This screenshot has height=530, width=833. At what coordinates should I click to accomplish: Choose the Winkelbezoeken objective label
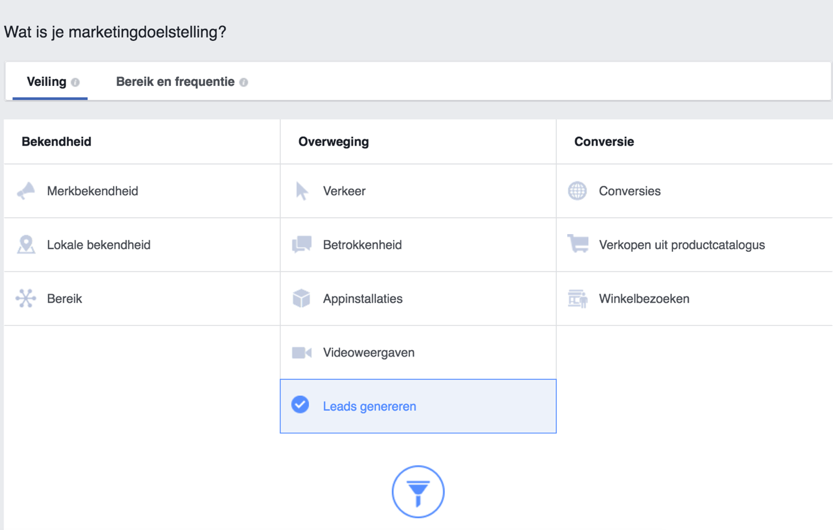pyautogui.click(x=644, y=298)
